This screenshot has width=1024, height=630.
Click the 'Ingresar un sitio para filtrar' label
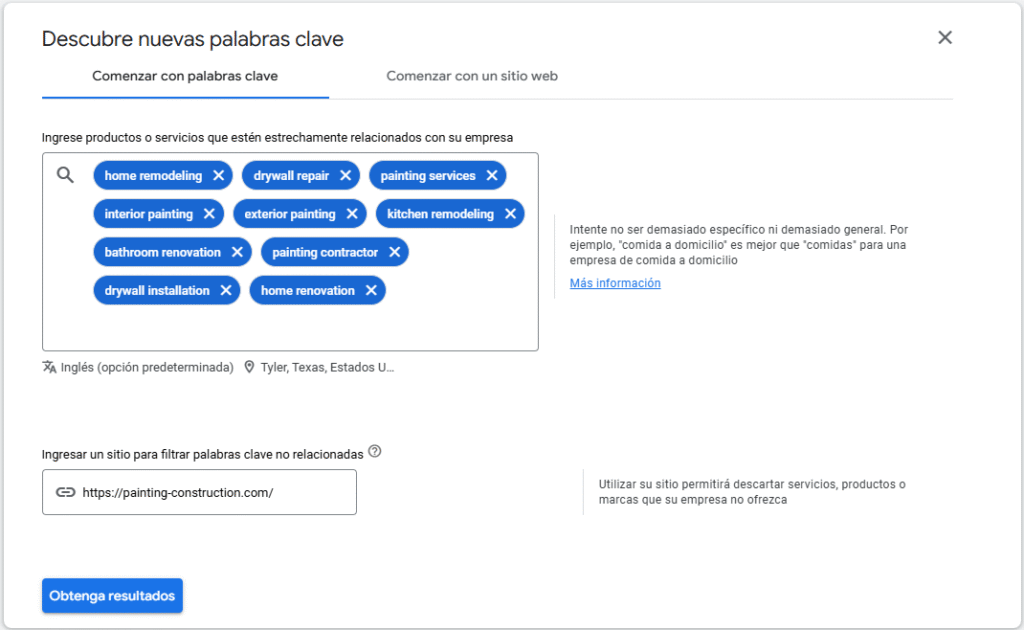pyautogui.click(x=202, y=454)
